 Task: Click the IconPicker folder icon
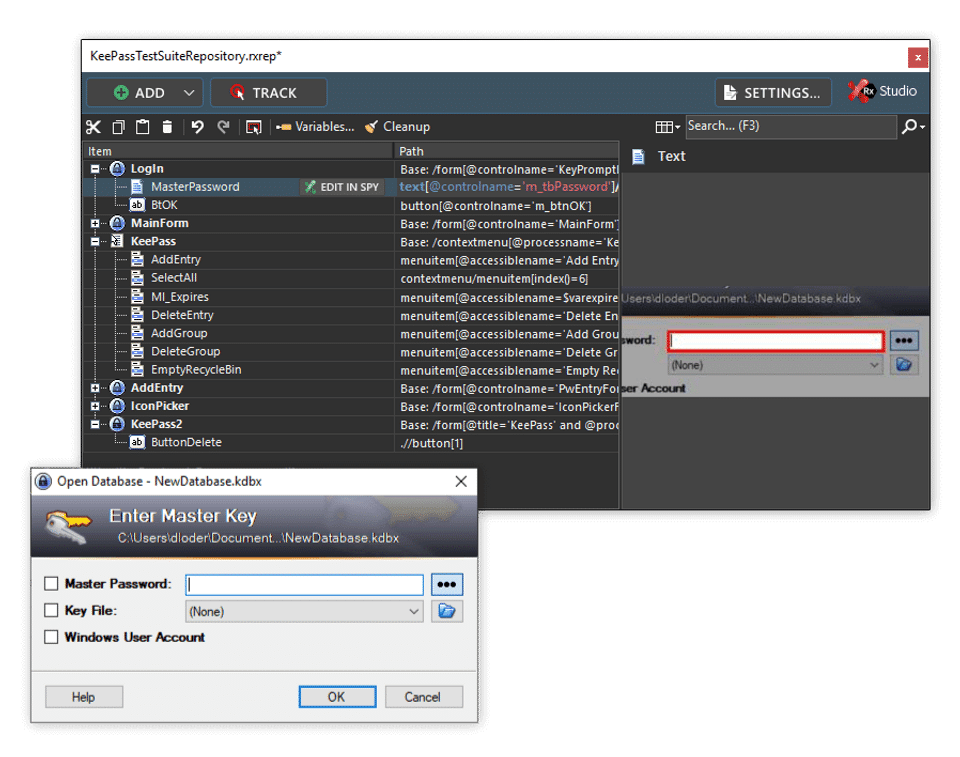pos(118,406)
